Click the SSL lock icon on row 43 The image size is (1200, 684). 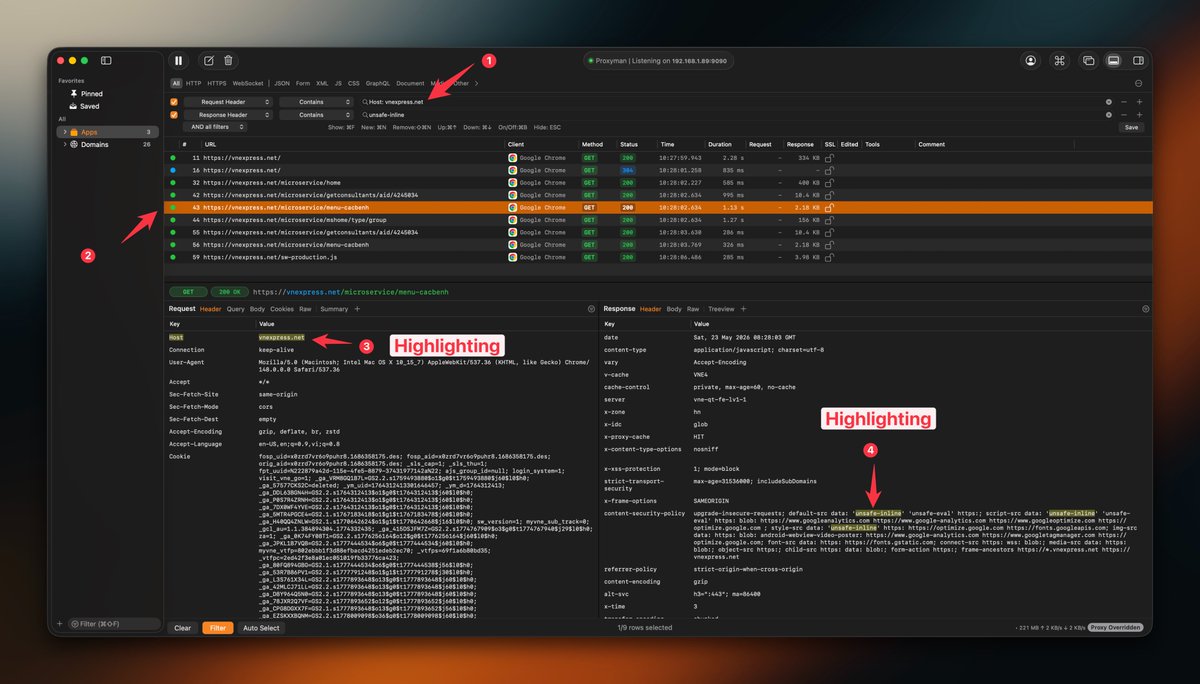[829, 207]
